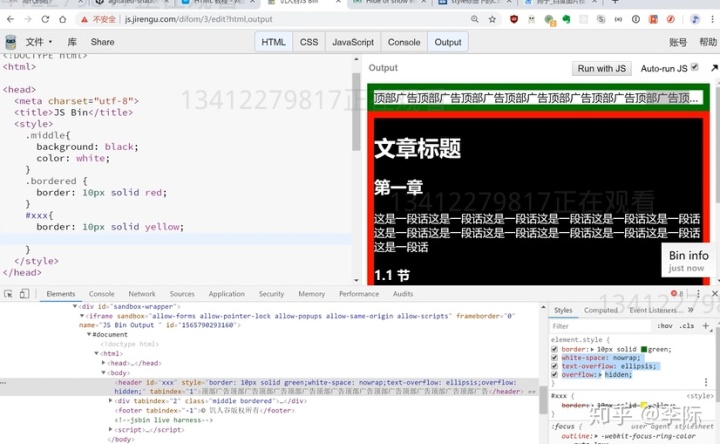720x444 pixels.
Task: Switch to the Computed styles tab
Action: pos(601,310)
